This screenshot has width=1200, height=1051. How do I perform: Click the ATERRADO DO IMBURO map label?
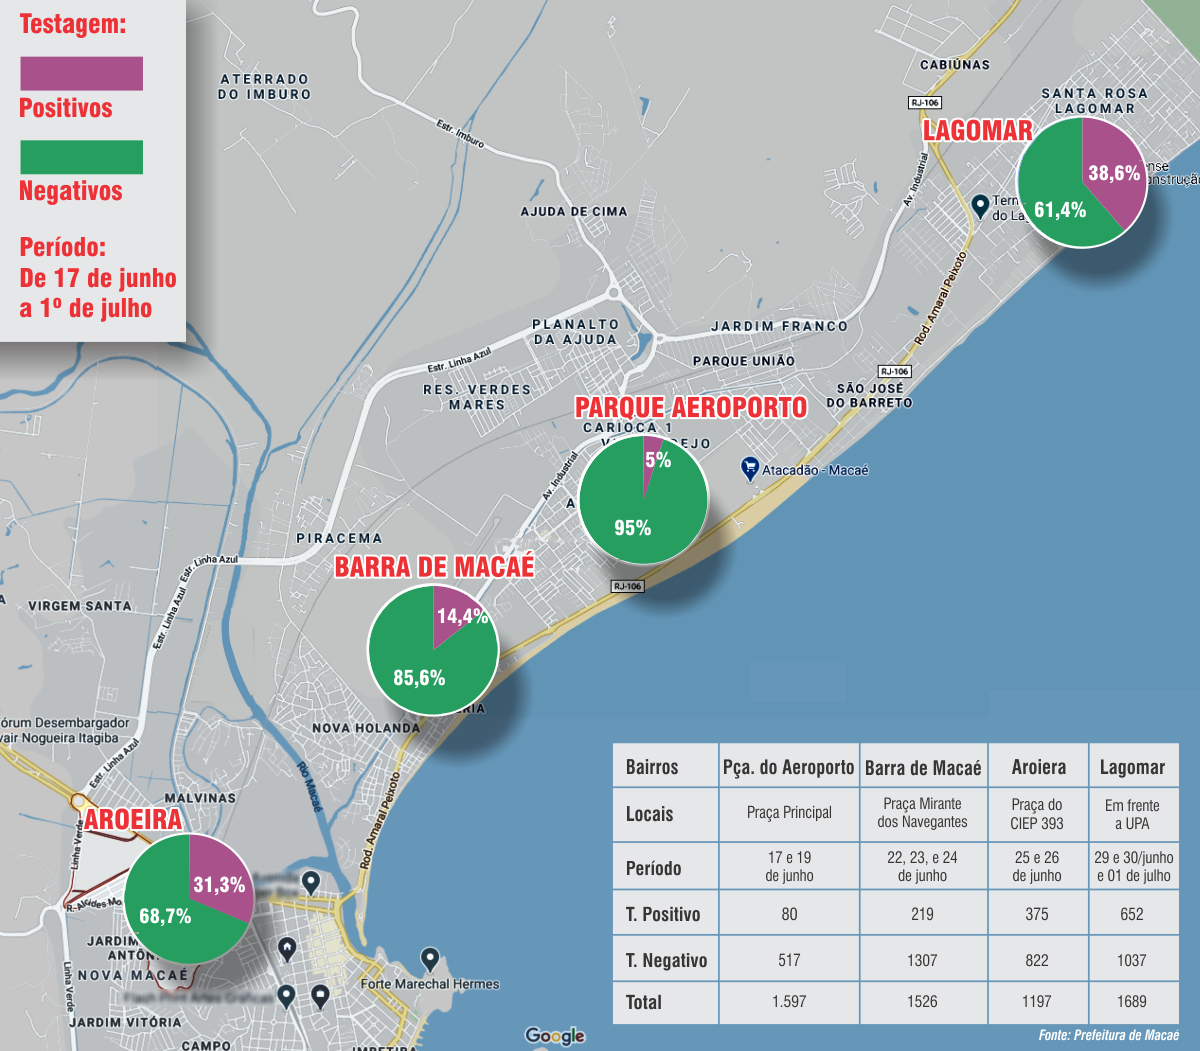coord(265,87)
